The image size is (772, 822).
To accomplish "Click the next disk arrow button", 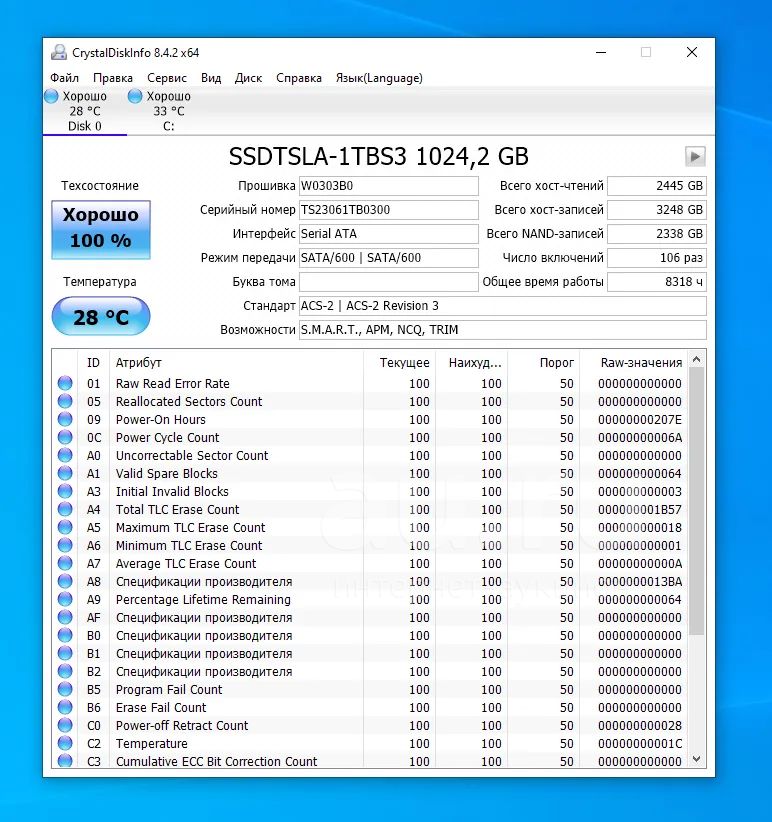I will (x=695, y=156).
